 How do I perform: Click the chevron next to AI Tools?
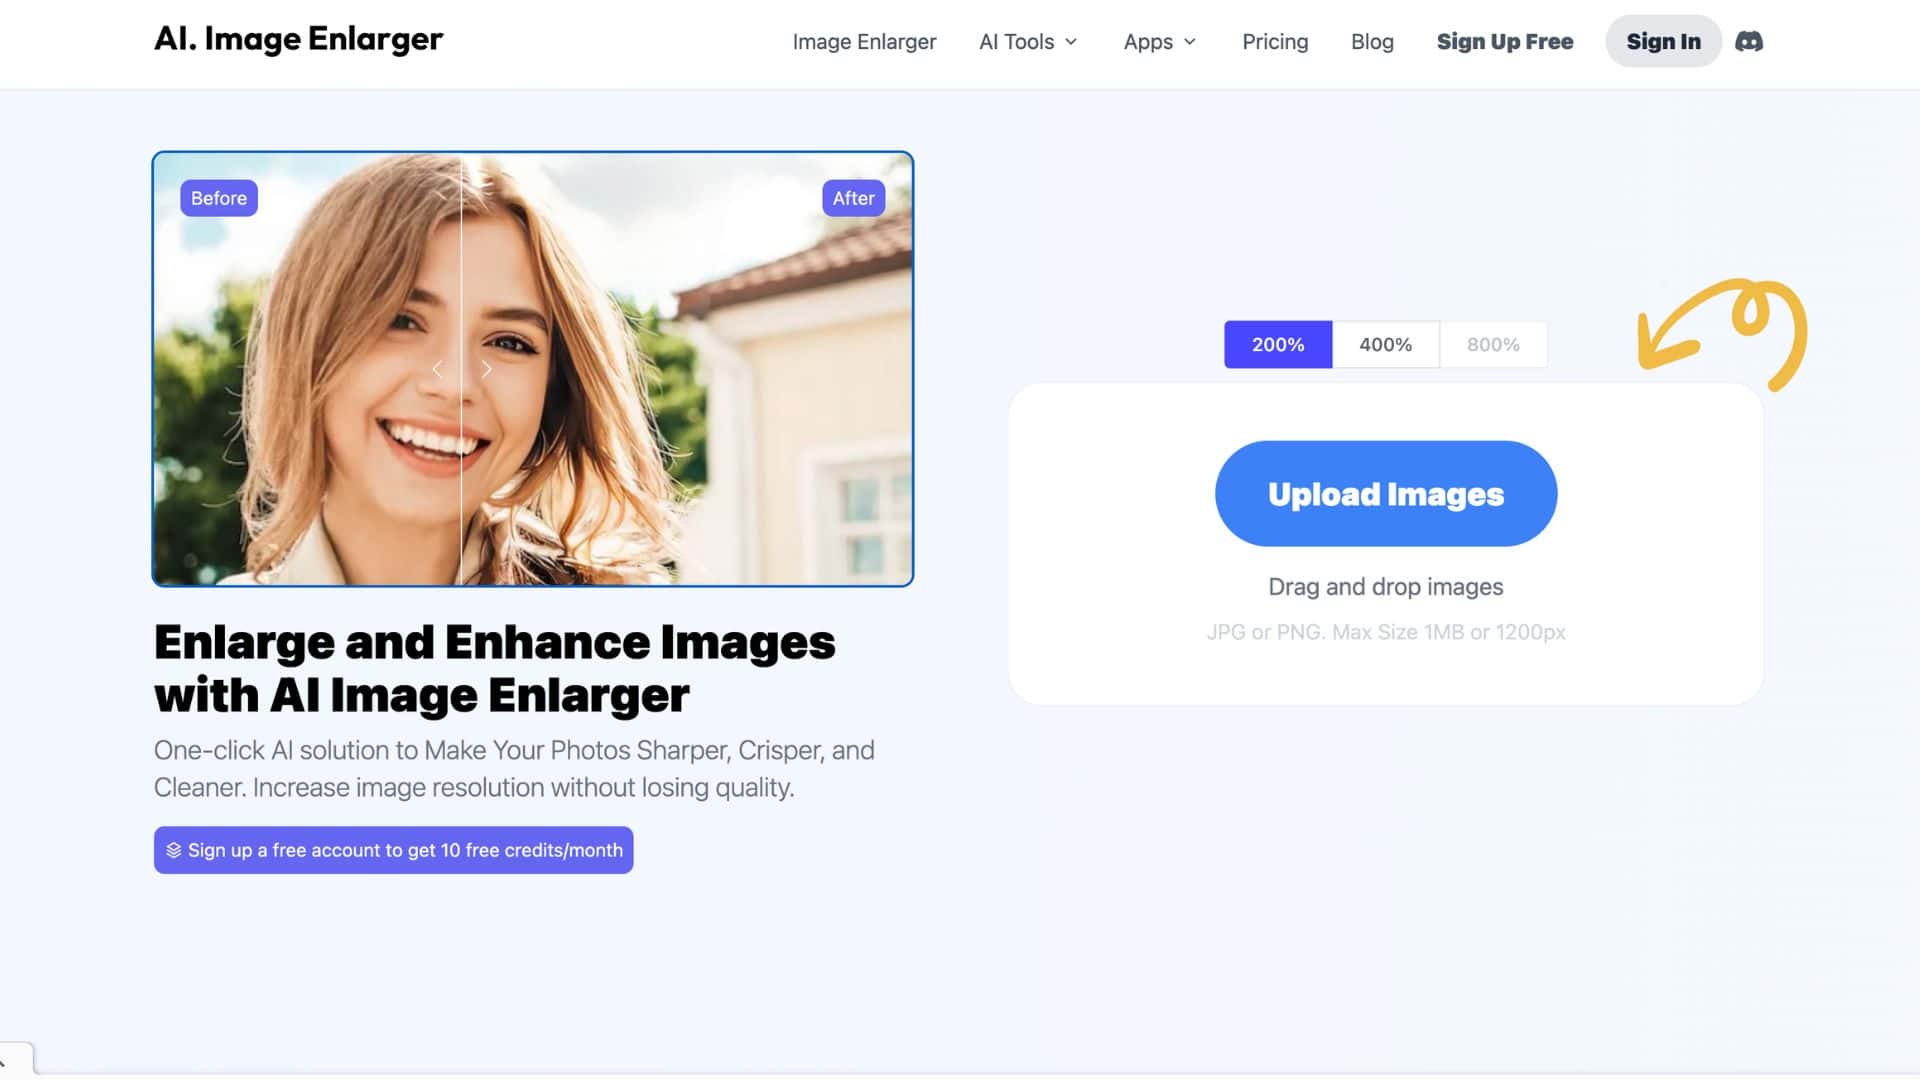click(1071, 42)
